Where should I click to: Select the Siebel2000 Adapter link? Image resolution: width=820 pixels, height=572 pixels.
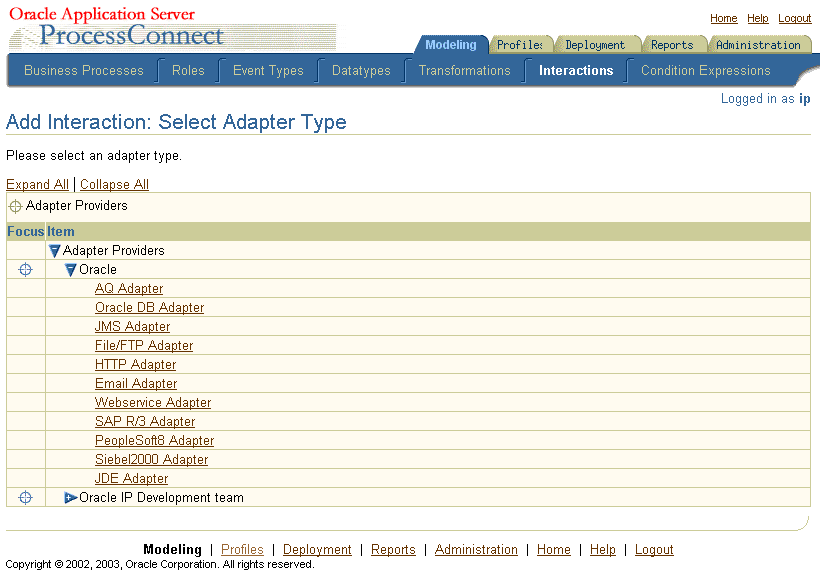152,460
